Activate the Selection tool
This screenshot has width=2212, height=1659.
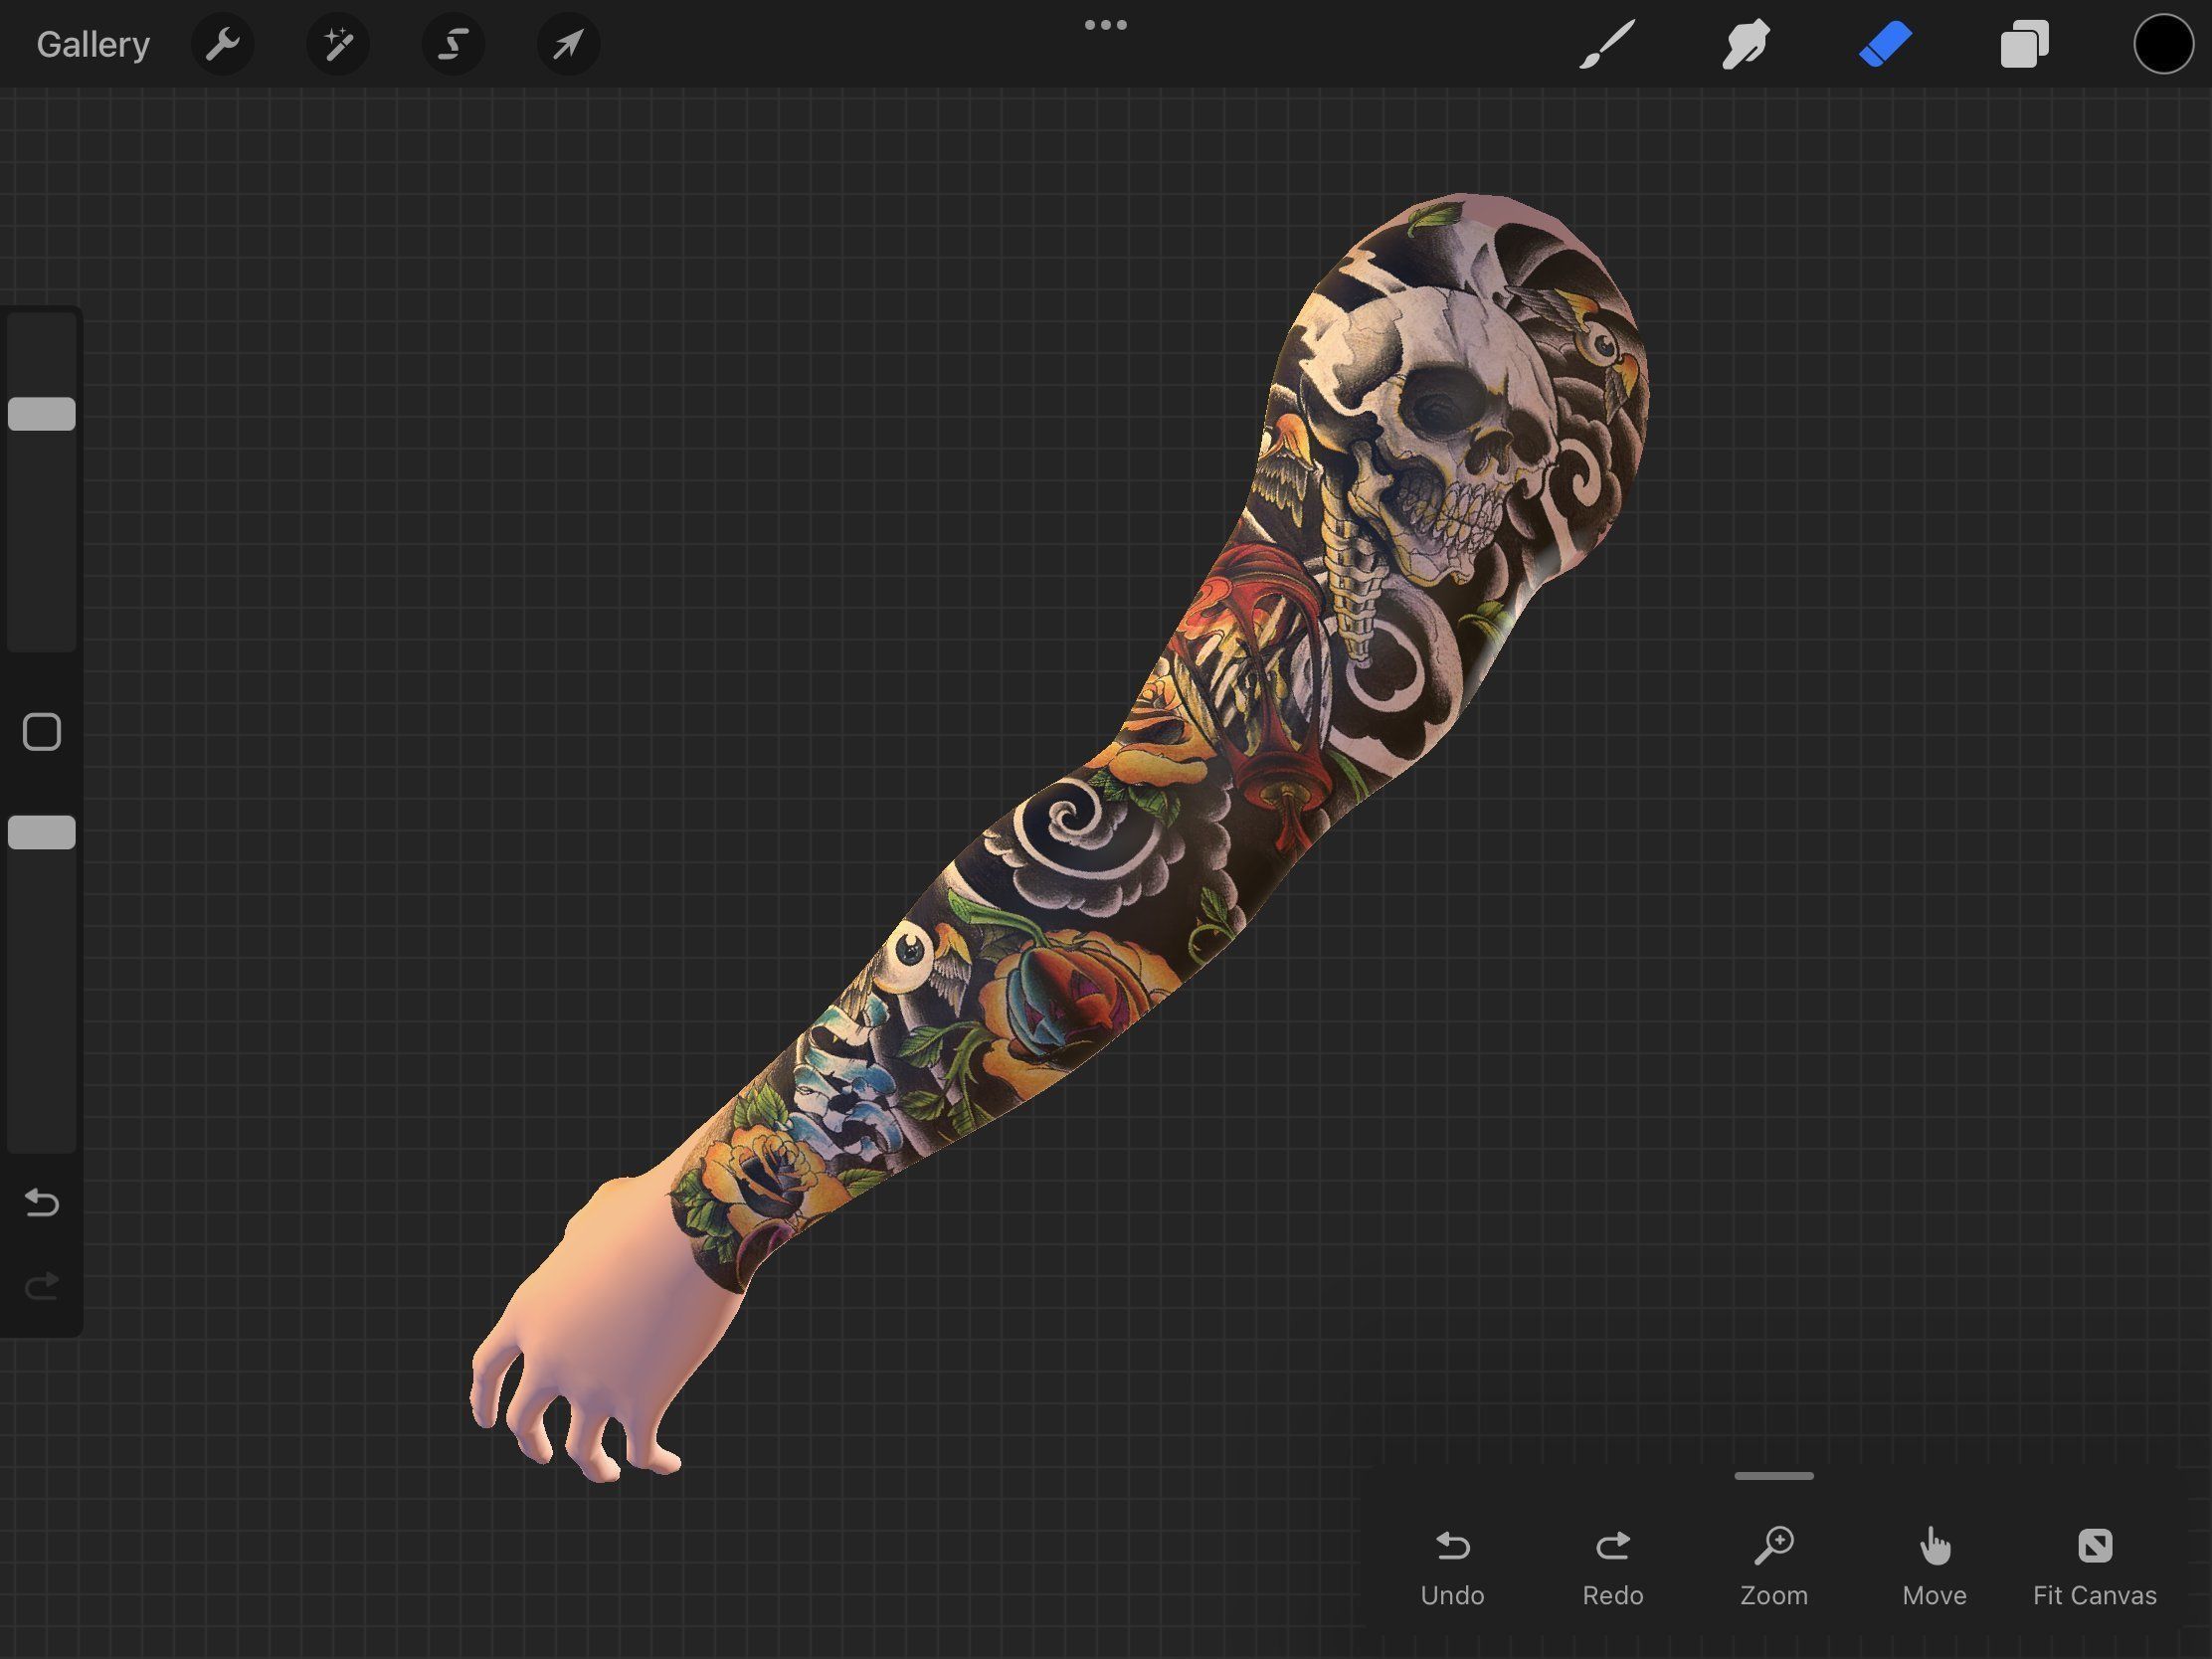tap(453, 45)
